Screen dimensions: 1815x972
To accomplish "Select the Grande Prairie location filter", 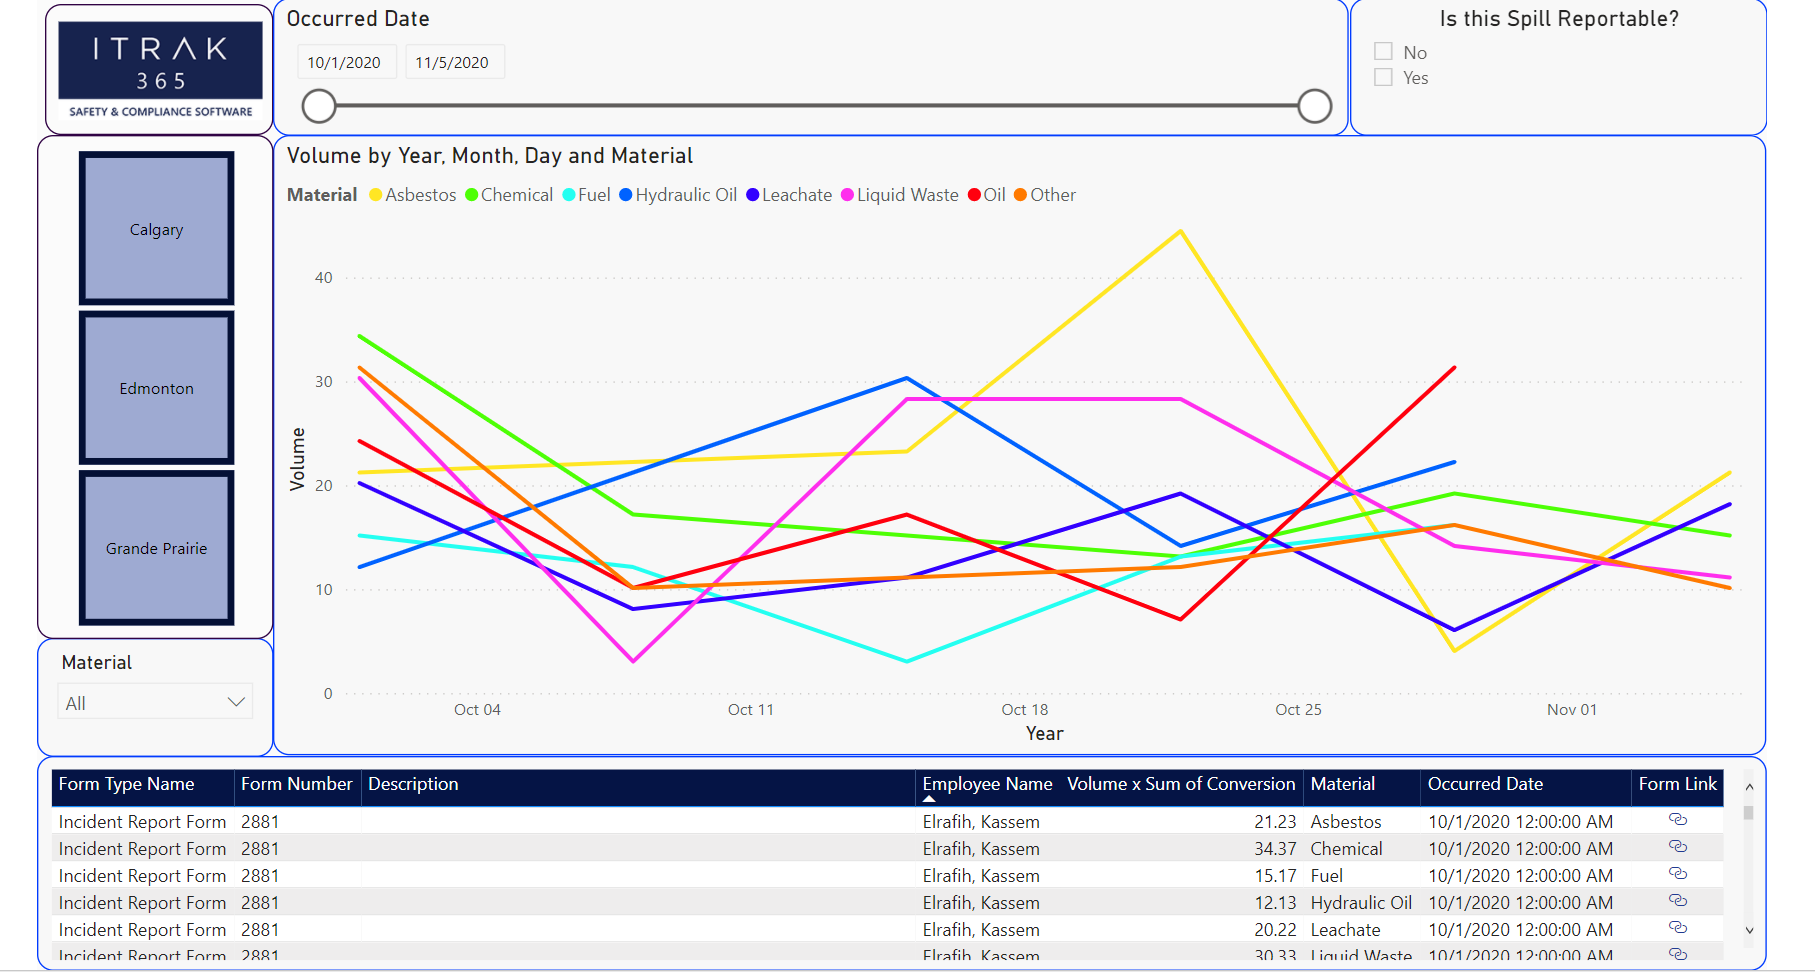I will click(156, 548).
